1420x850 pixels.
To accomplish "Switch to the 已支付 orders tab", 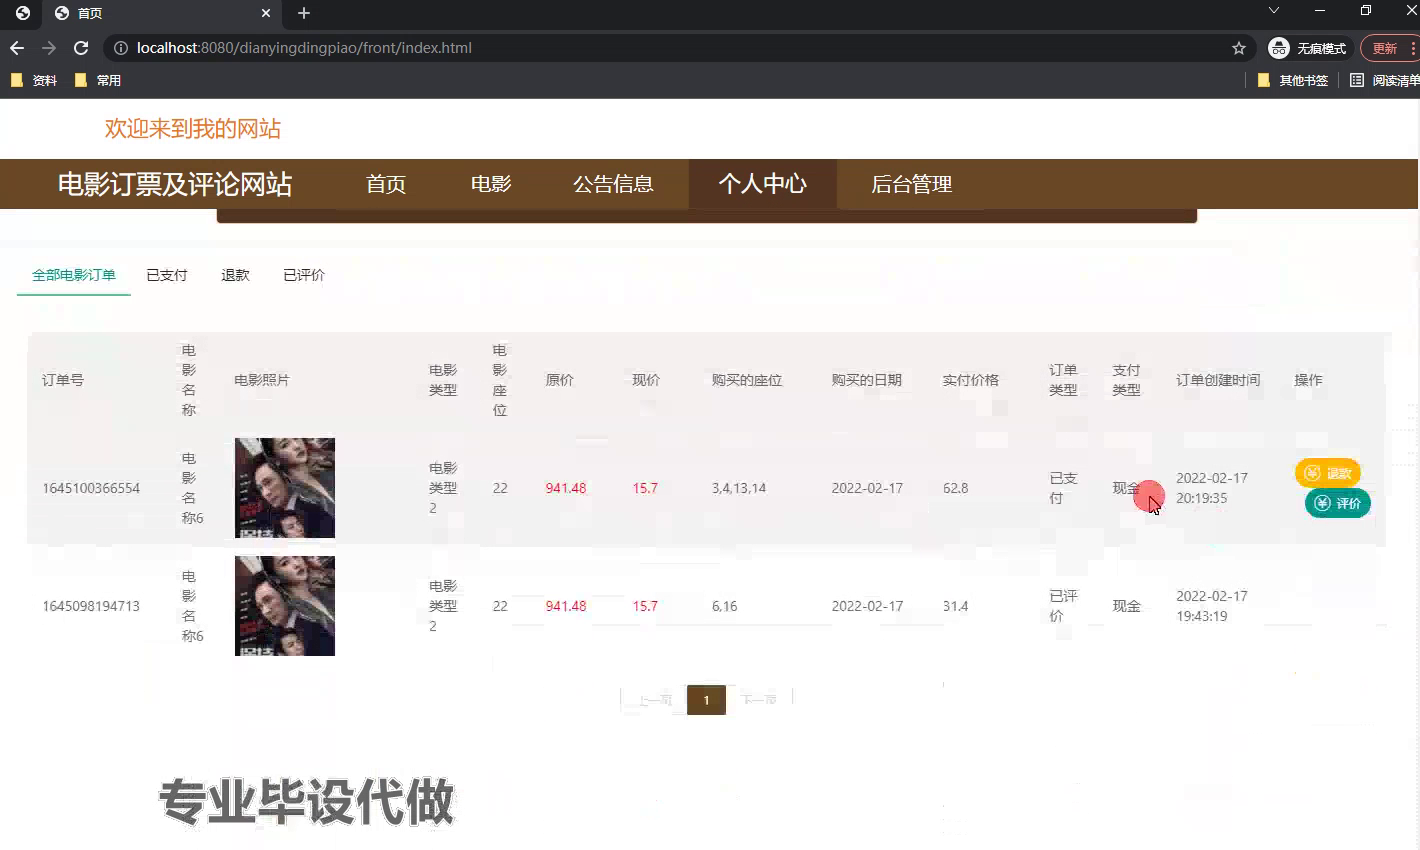I will 167,275.
